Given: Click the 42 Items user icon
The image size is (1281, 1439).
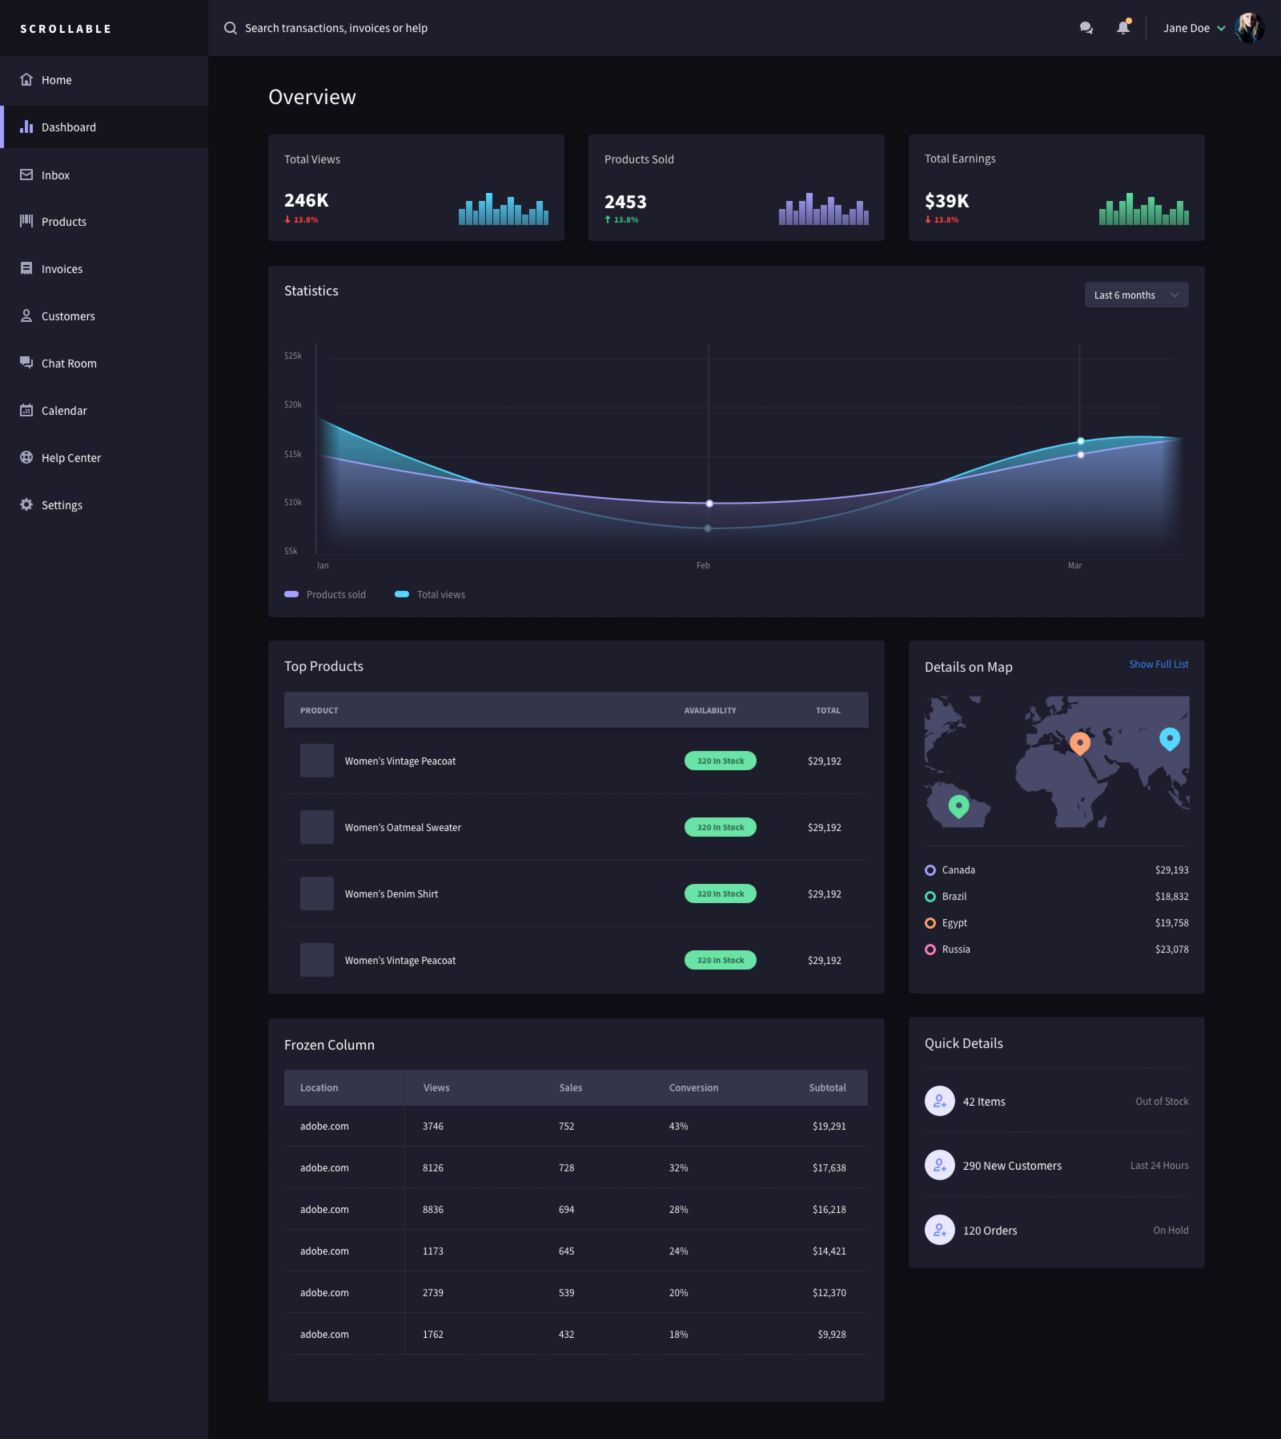Looking at the screenshot, I should coord(939,1101).
